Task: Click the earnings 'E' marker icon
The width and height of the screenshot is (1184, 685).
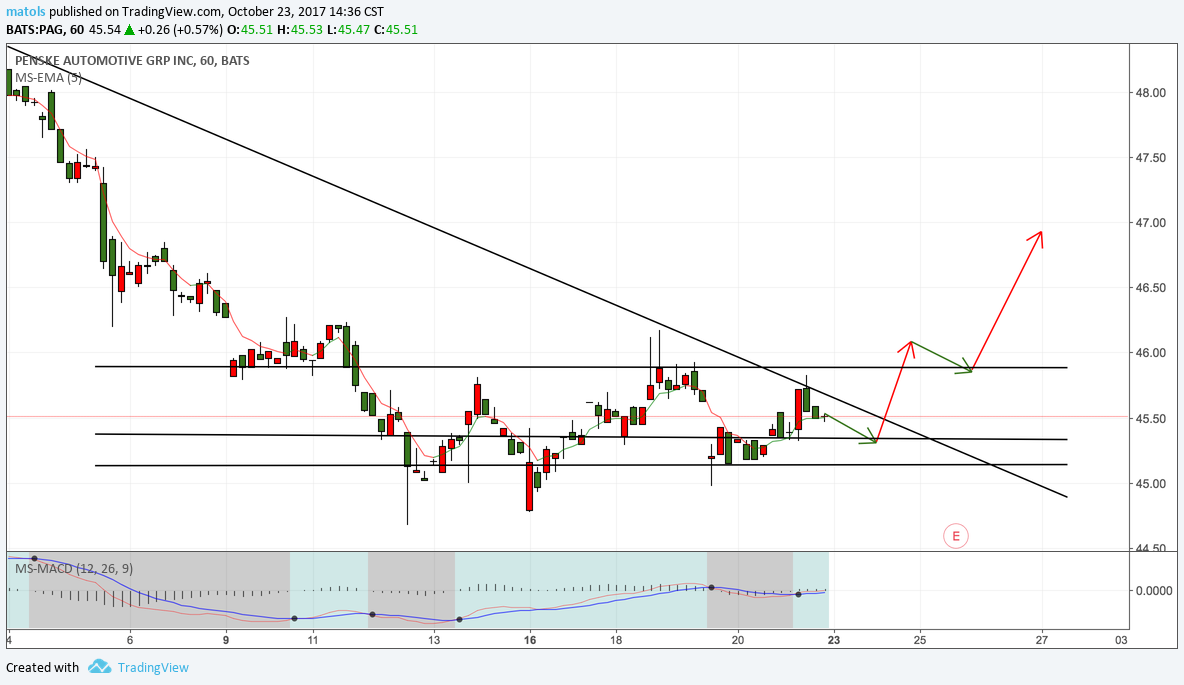Action: click(x=955, y=536)
